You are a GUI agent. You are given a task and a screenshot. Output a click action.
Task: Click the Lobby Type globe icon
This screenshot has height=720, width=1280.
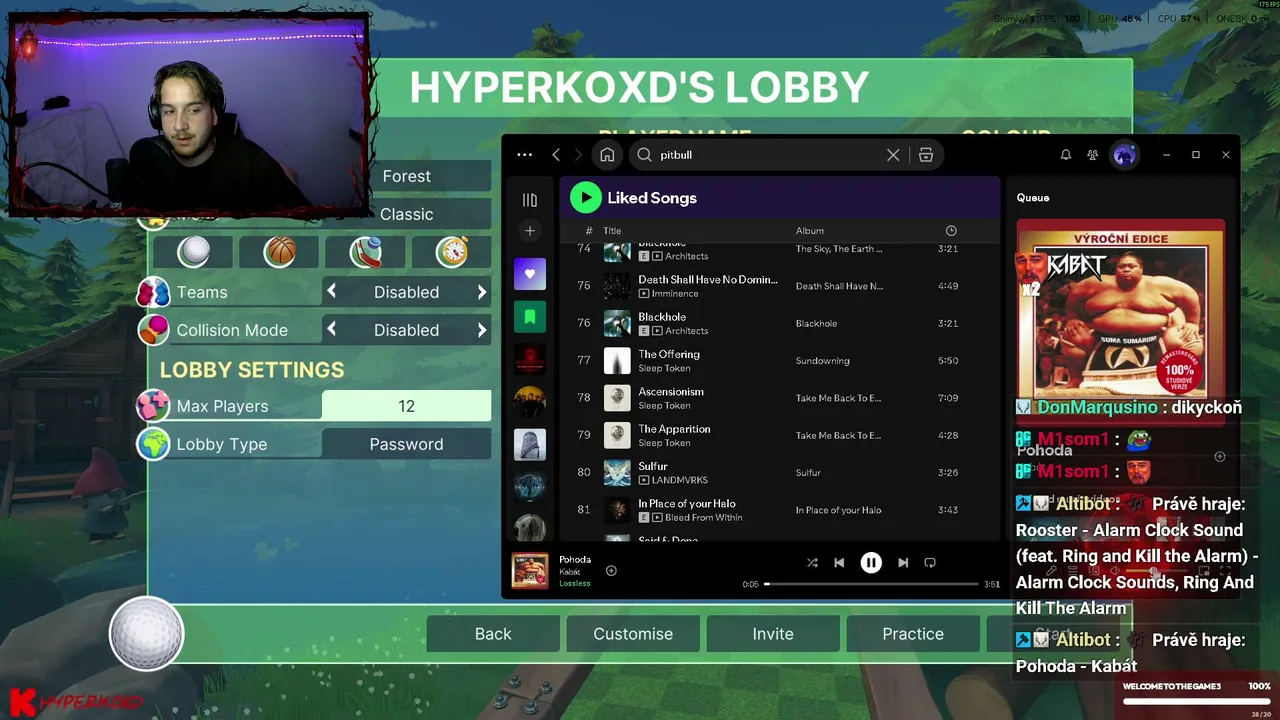click(153, 444)
